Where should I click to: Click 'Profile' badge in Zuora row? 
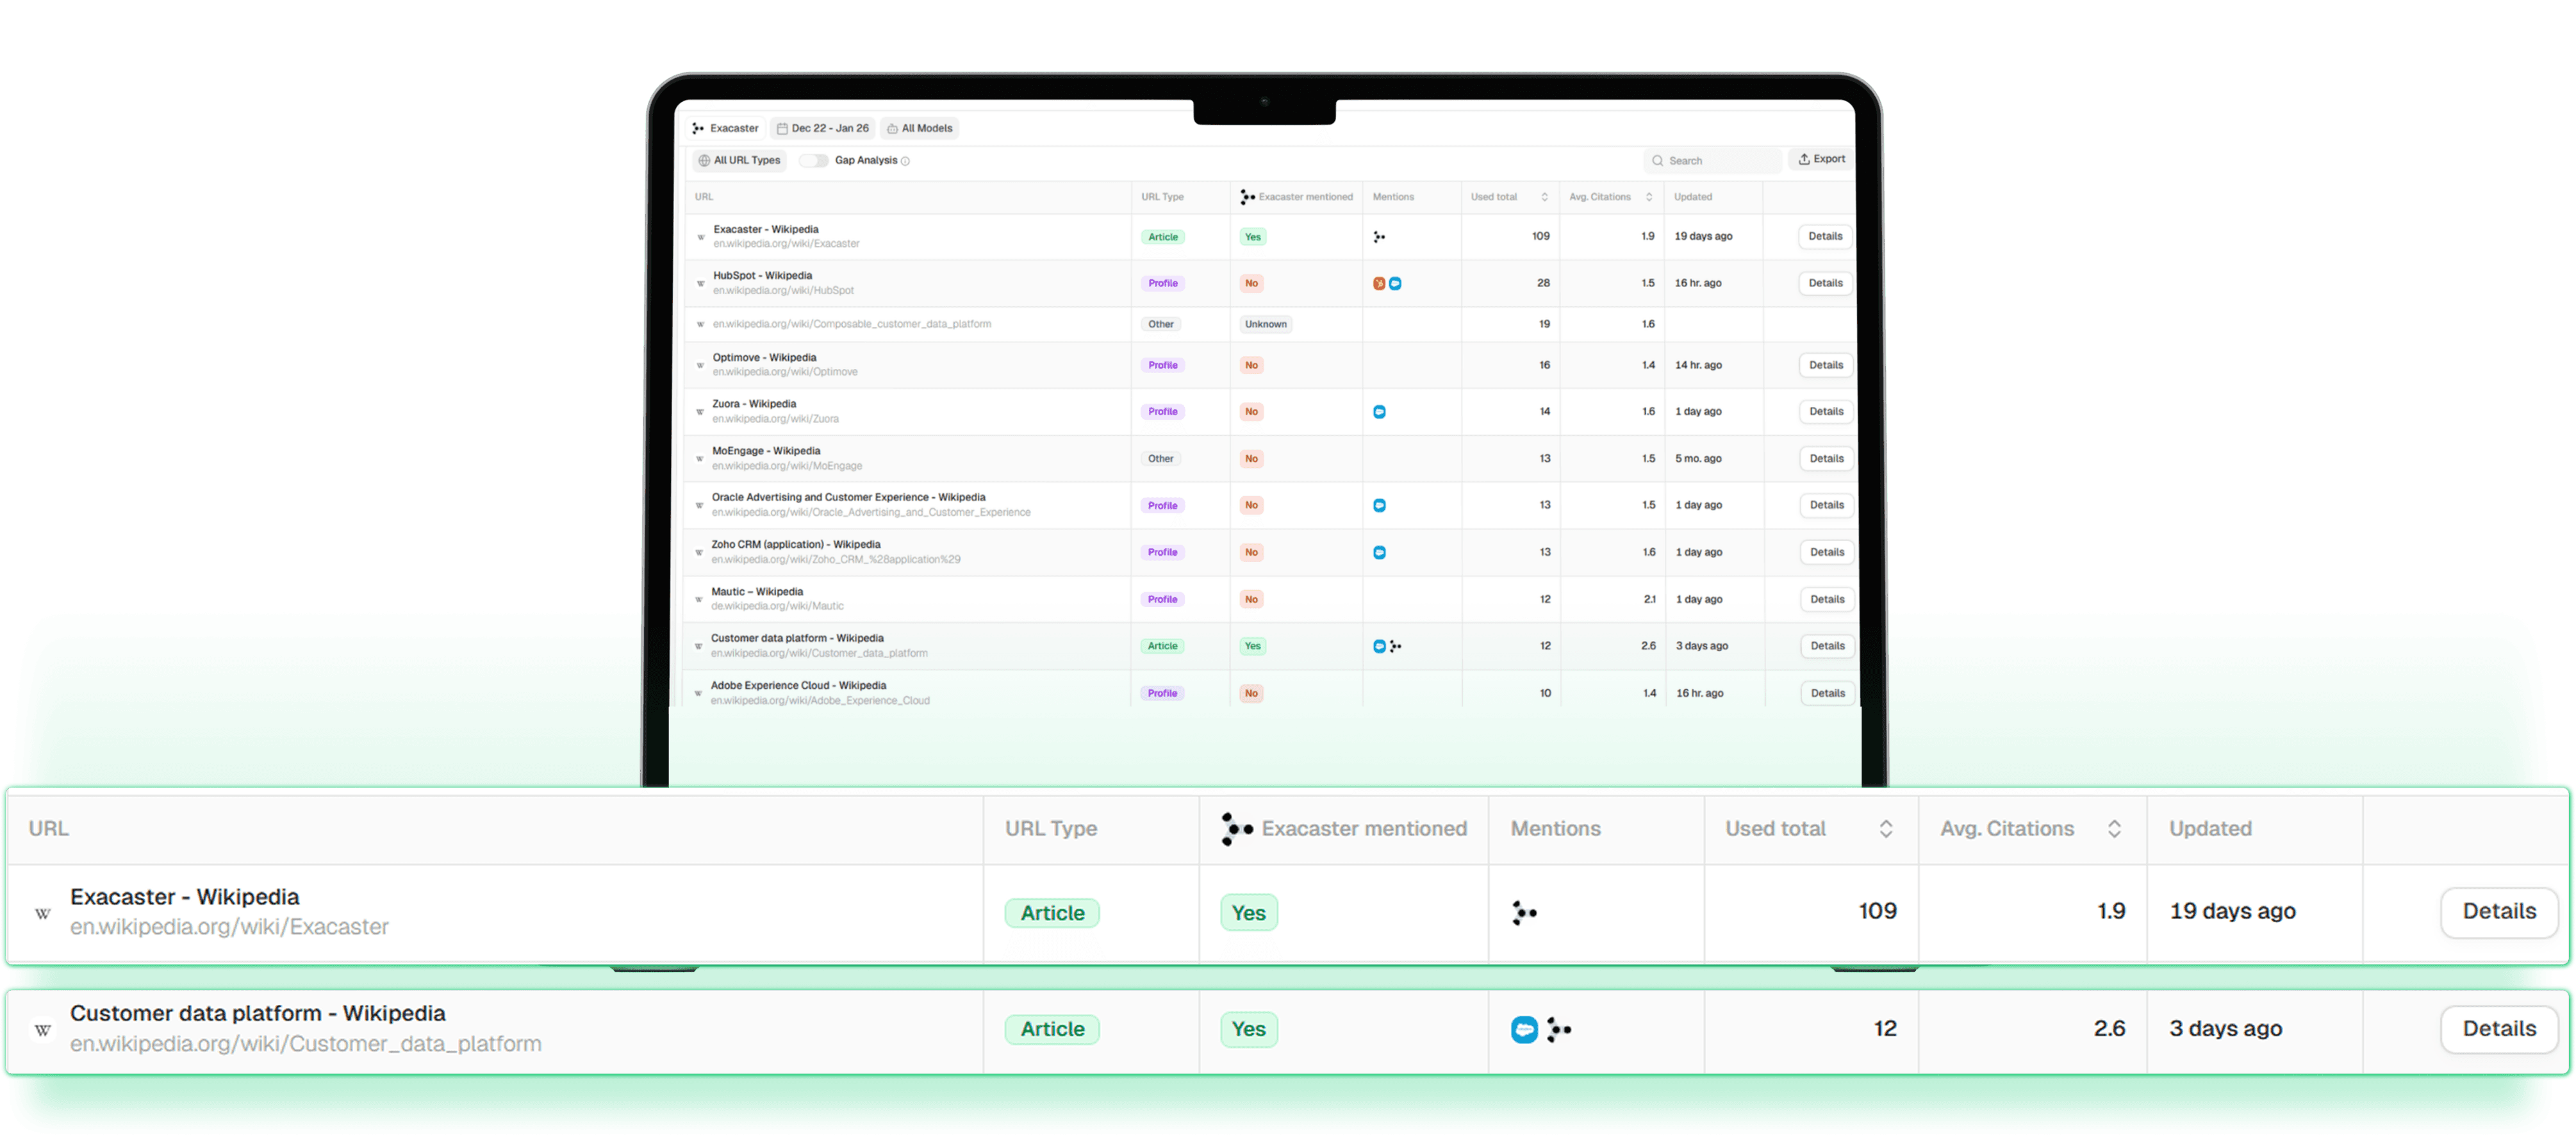click(x=1163, y=413)
